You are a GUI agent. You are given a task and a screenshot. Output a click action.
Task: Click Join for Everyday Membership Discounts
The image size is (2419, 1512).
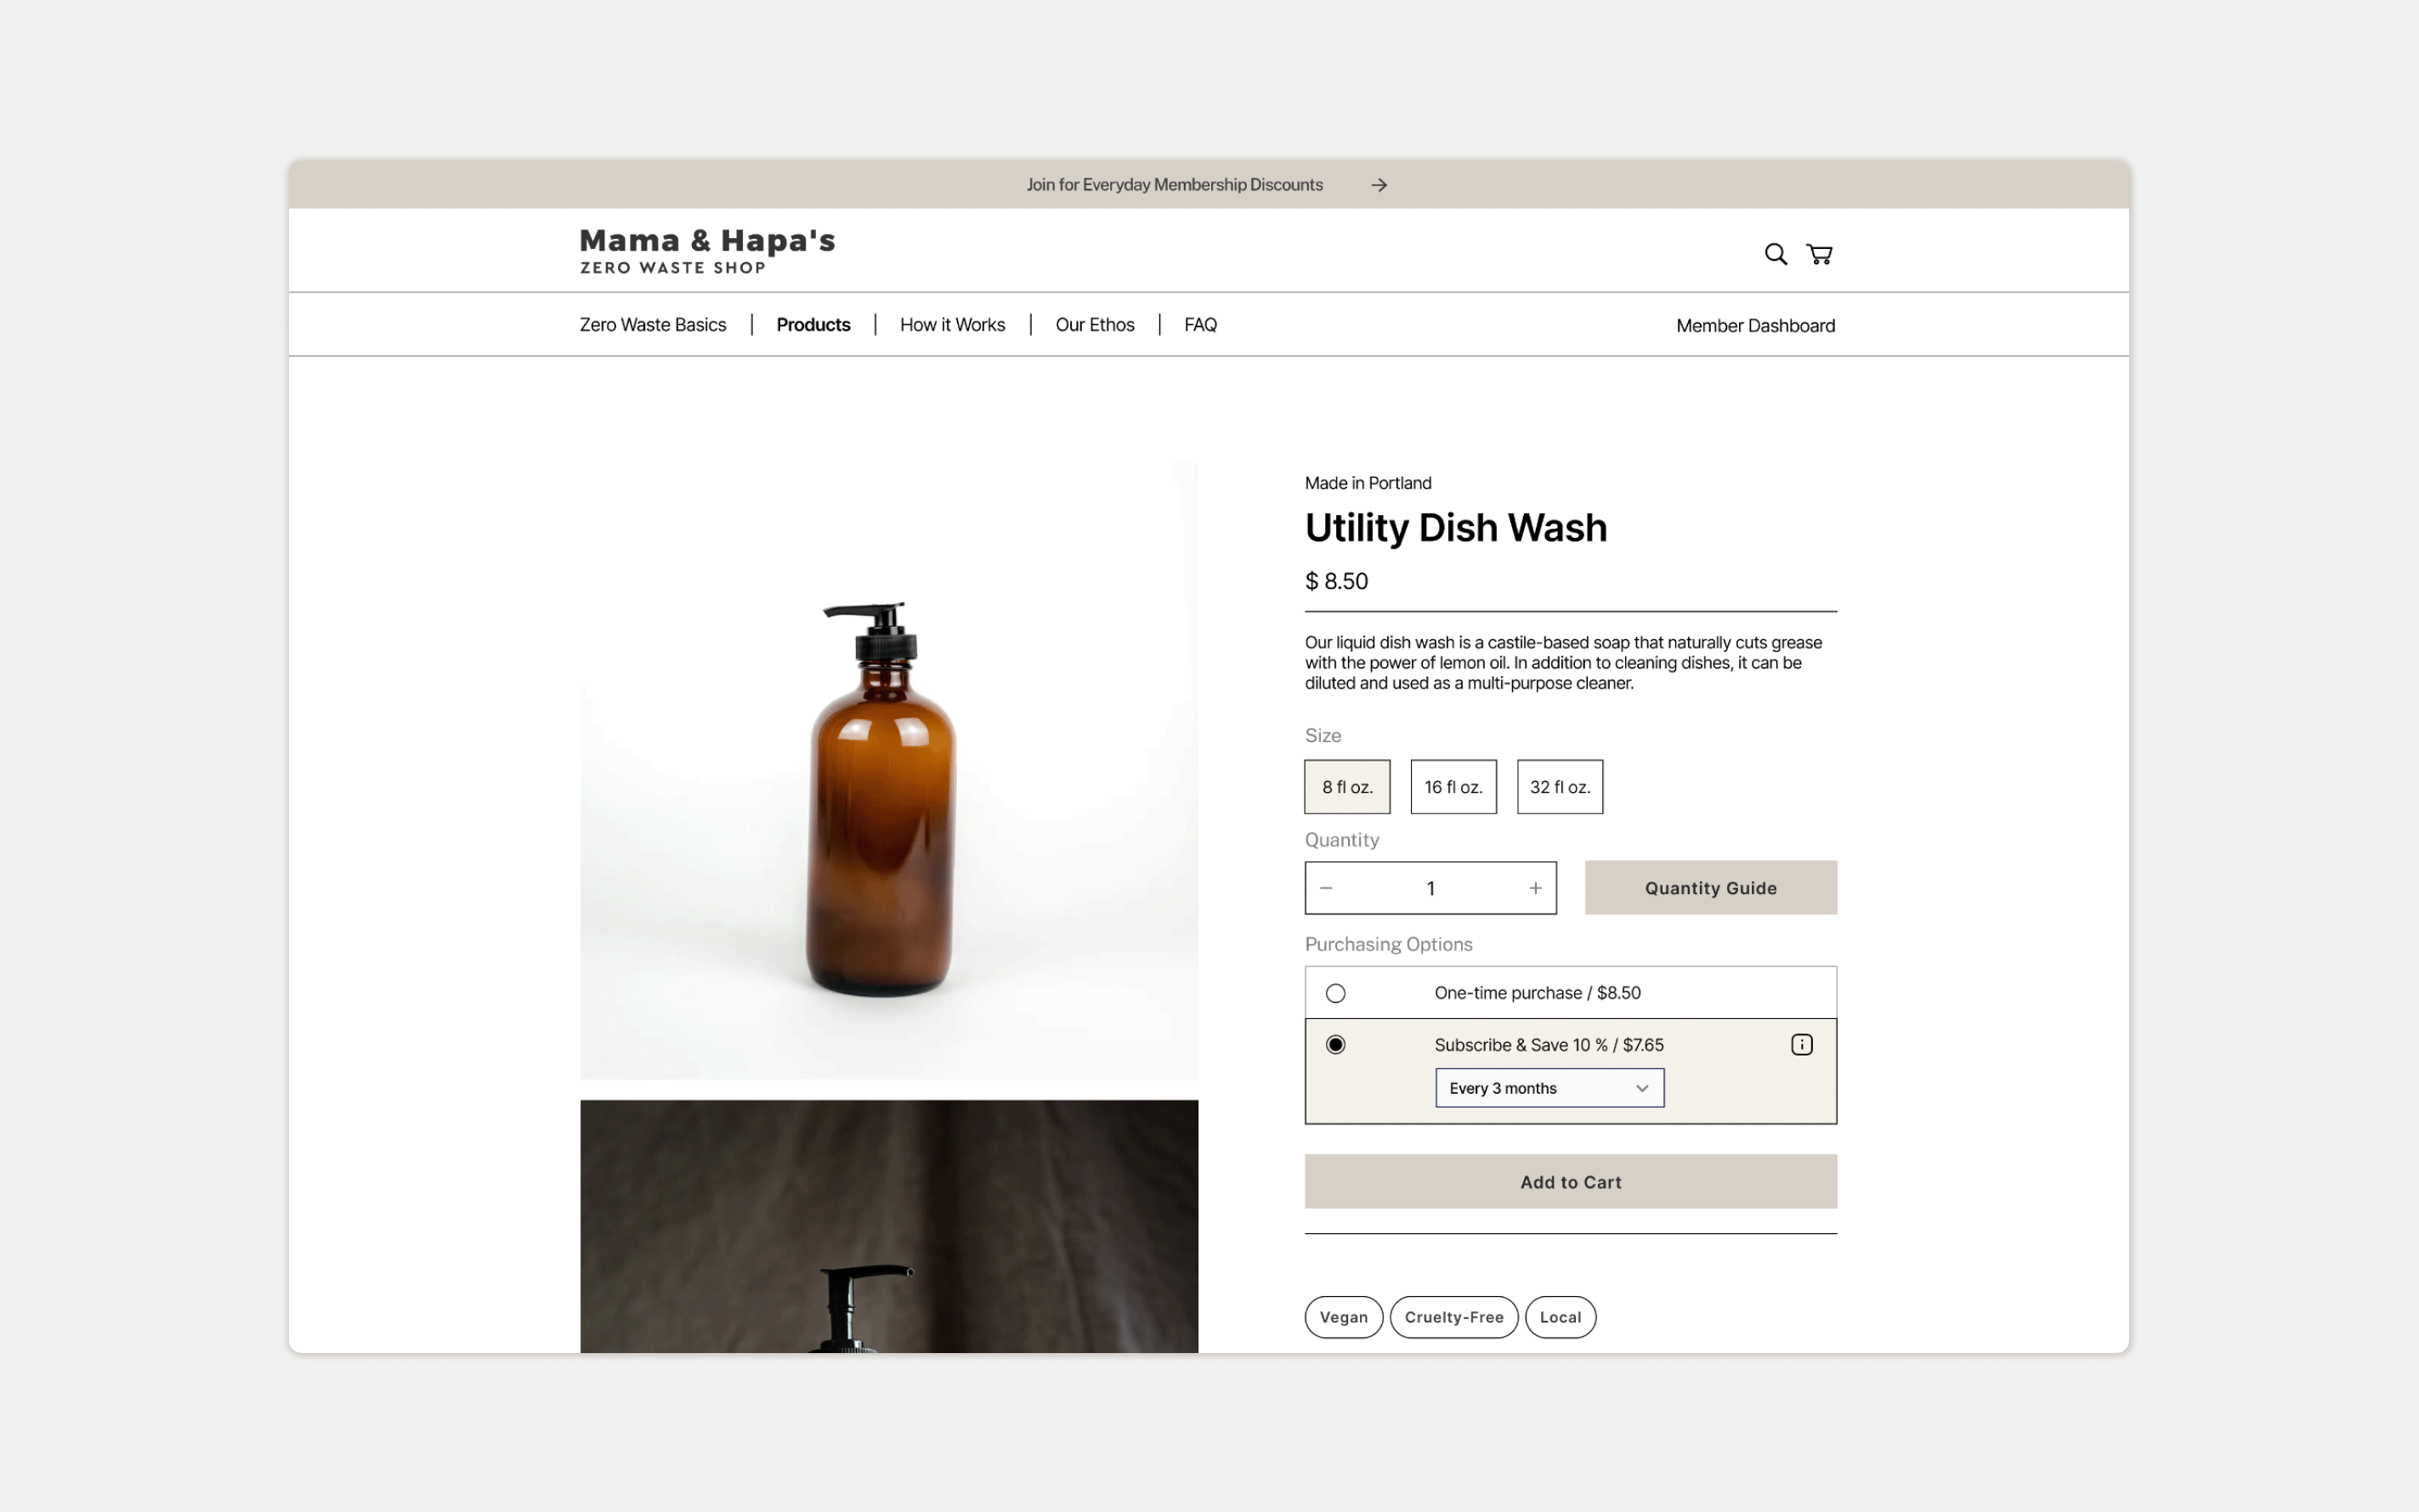pyautogui.click(x=1174, y=185)
